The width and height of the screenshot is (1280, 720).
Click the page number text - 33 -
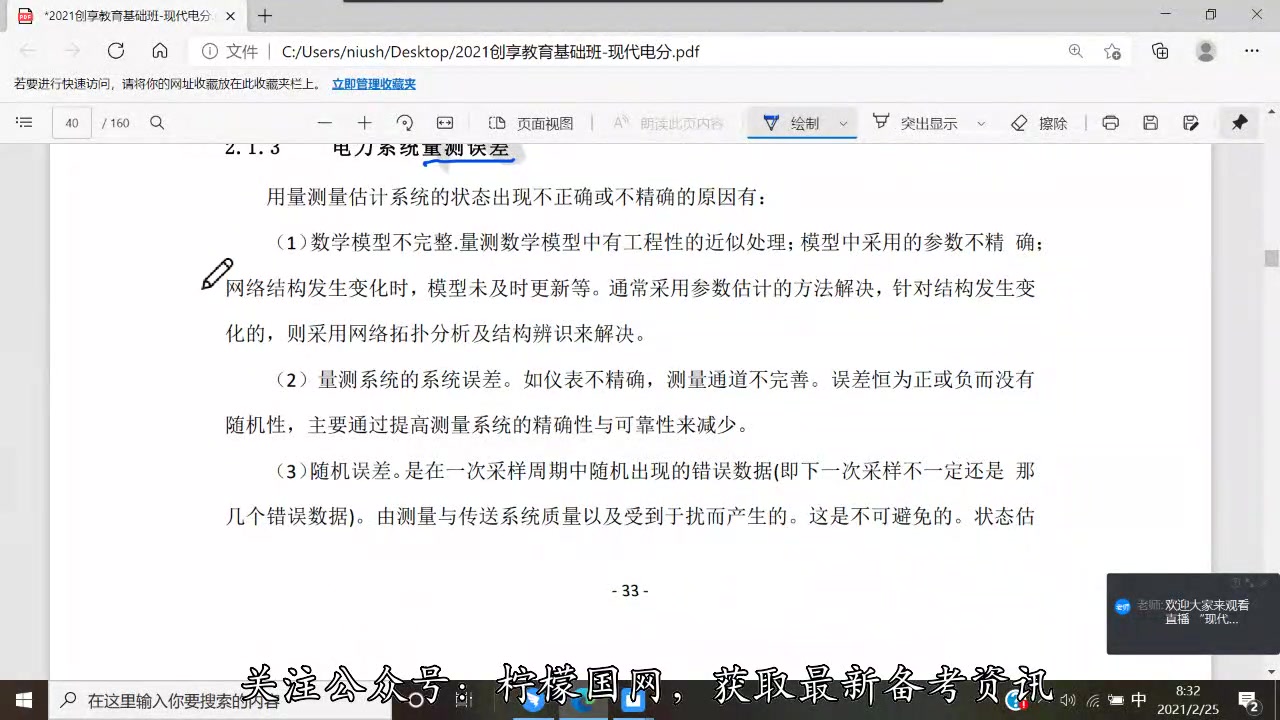point(630,591)
